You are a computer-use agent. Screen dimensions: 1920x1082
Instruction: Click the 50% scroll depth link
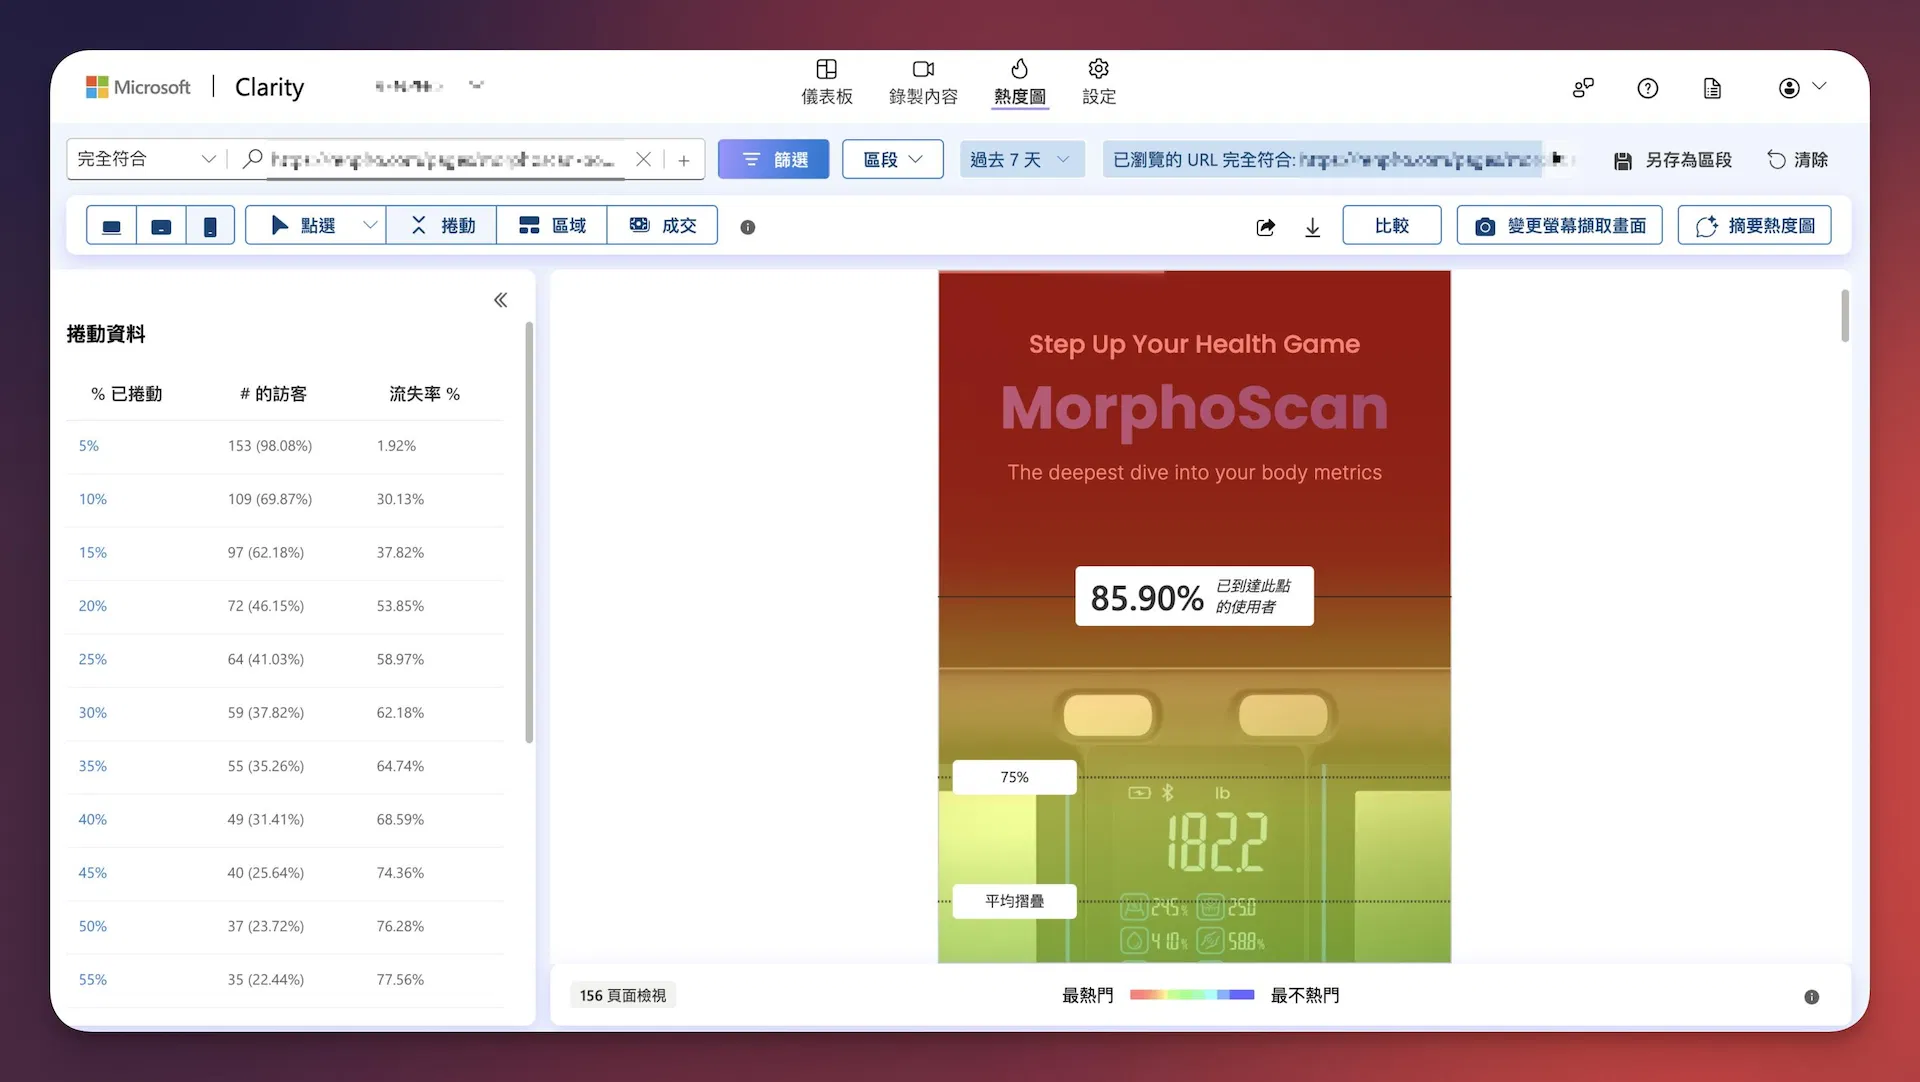click(x=93, y=927)
